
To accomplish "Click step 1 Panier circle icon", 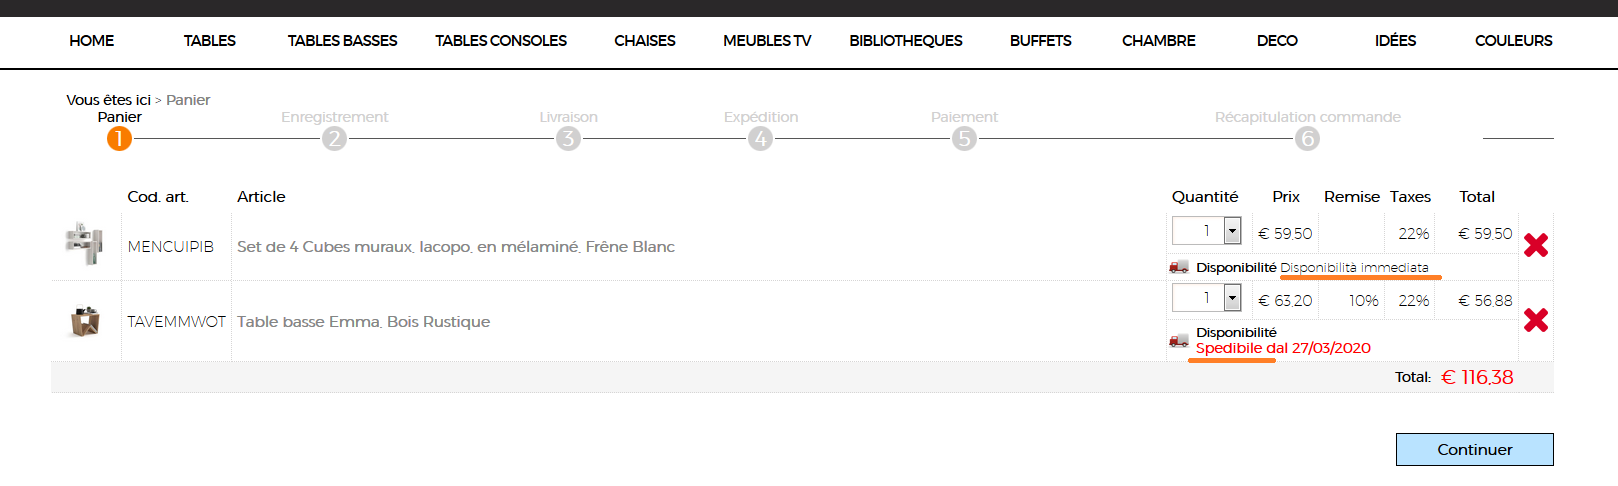I will pos(119,138).
